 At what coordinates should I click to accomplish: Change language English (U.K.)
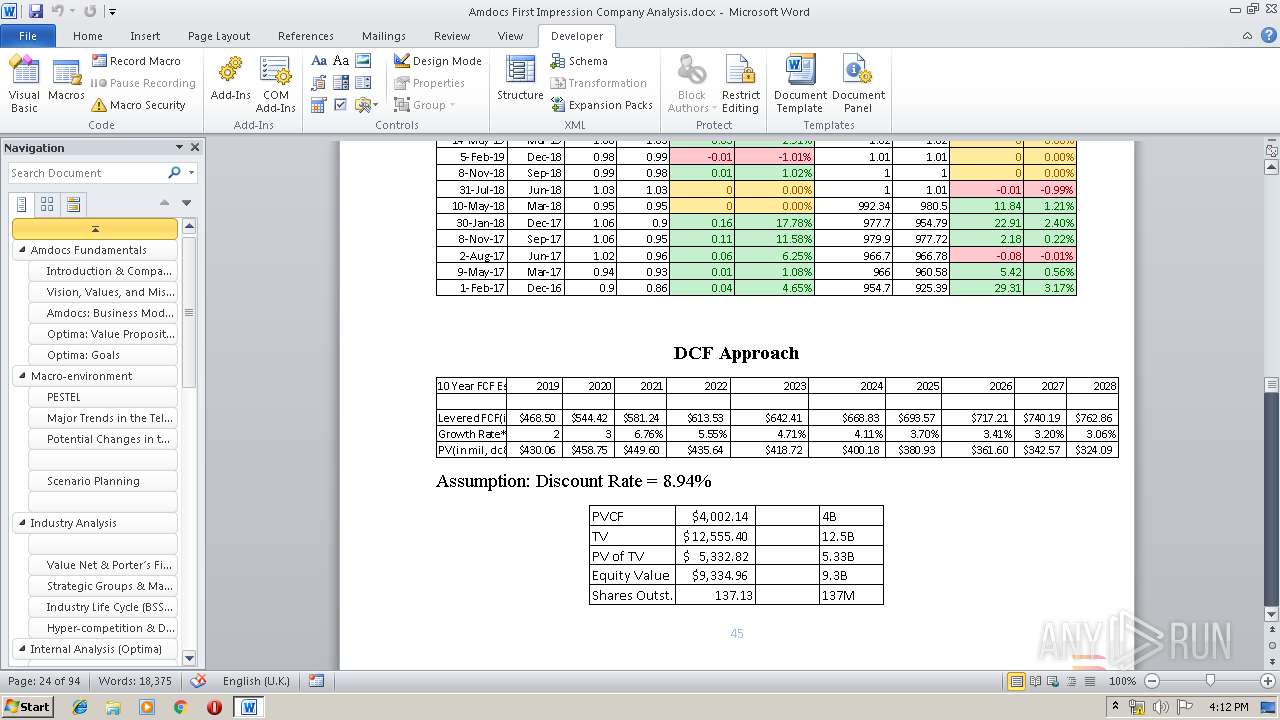pyautogui.click(x=256, y=681)
